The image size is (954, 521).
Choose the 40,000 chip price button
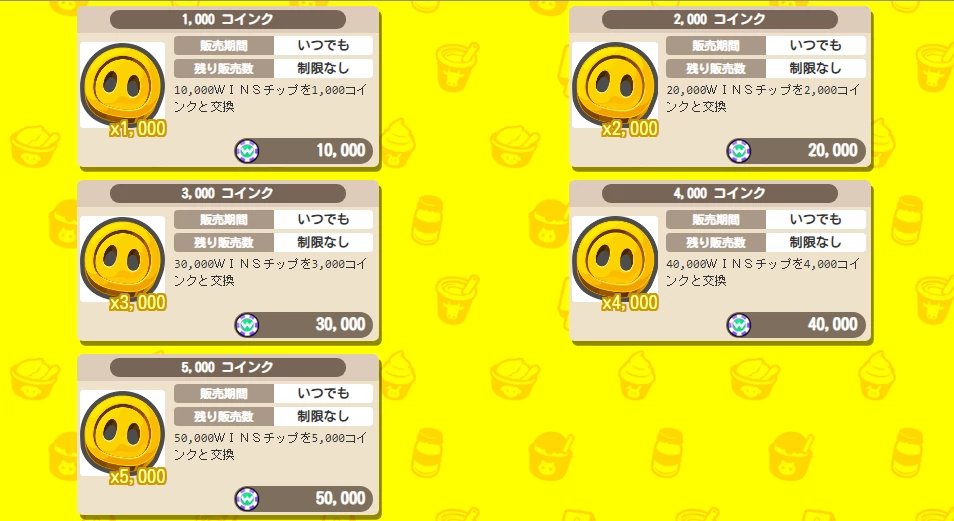pos(796,325)
